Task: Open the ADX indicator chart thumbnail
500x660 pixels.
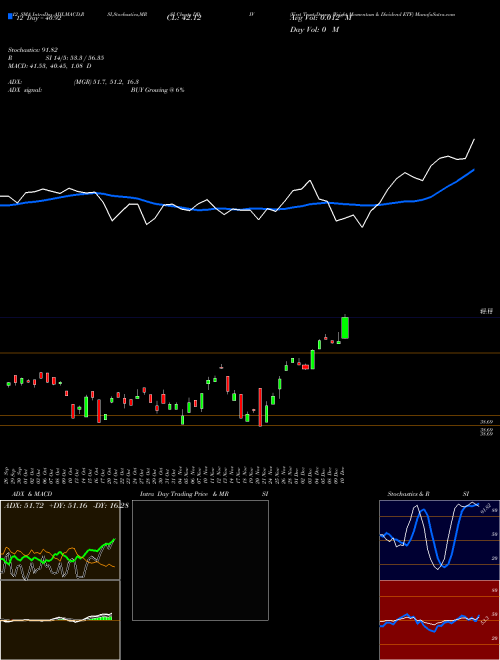Action: pyautogui.click(x=60, y=540)
